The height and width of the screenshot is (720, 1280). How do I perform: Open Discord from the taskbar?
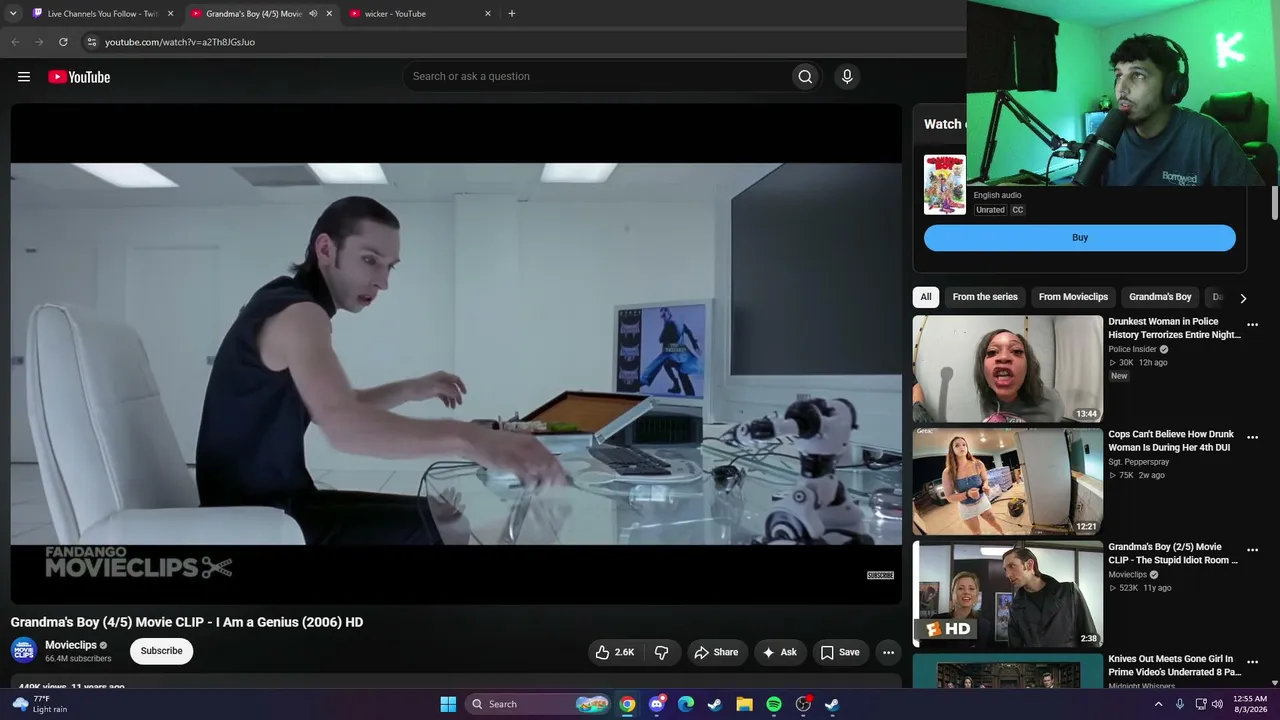click(x=656, y=704)
